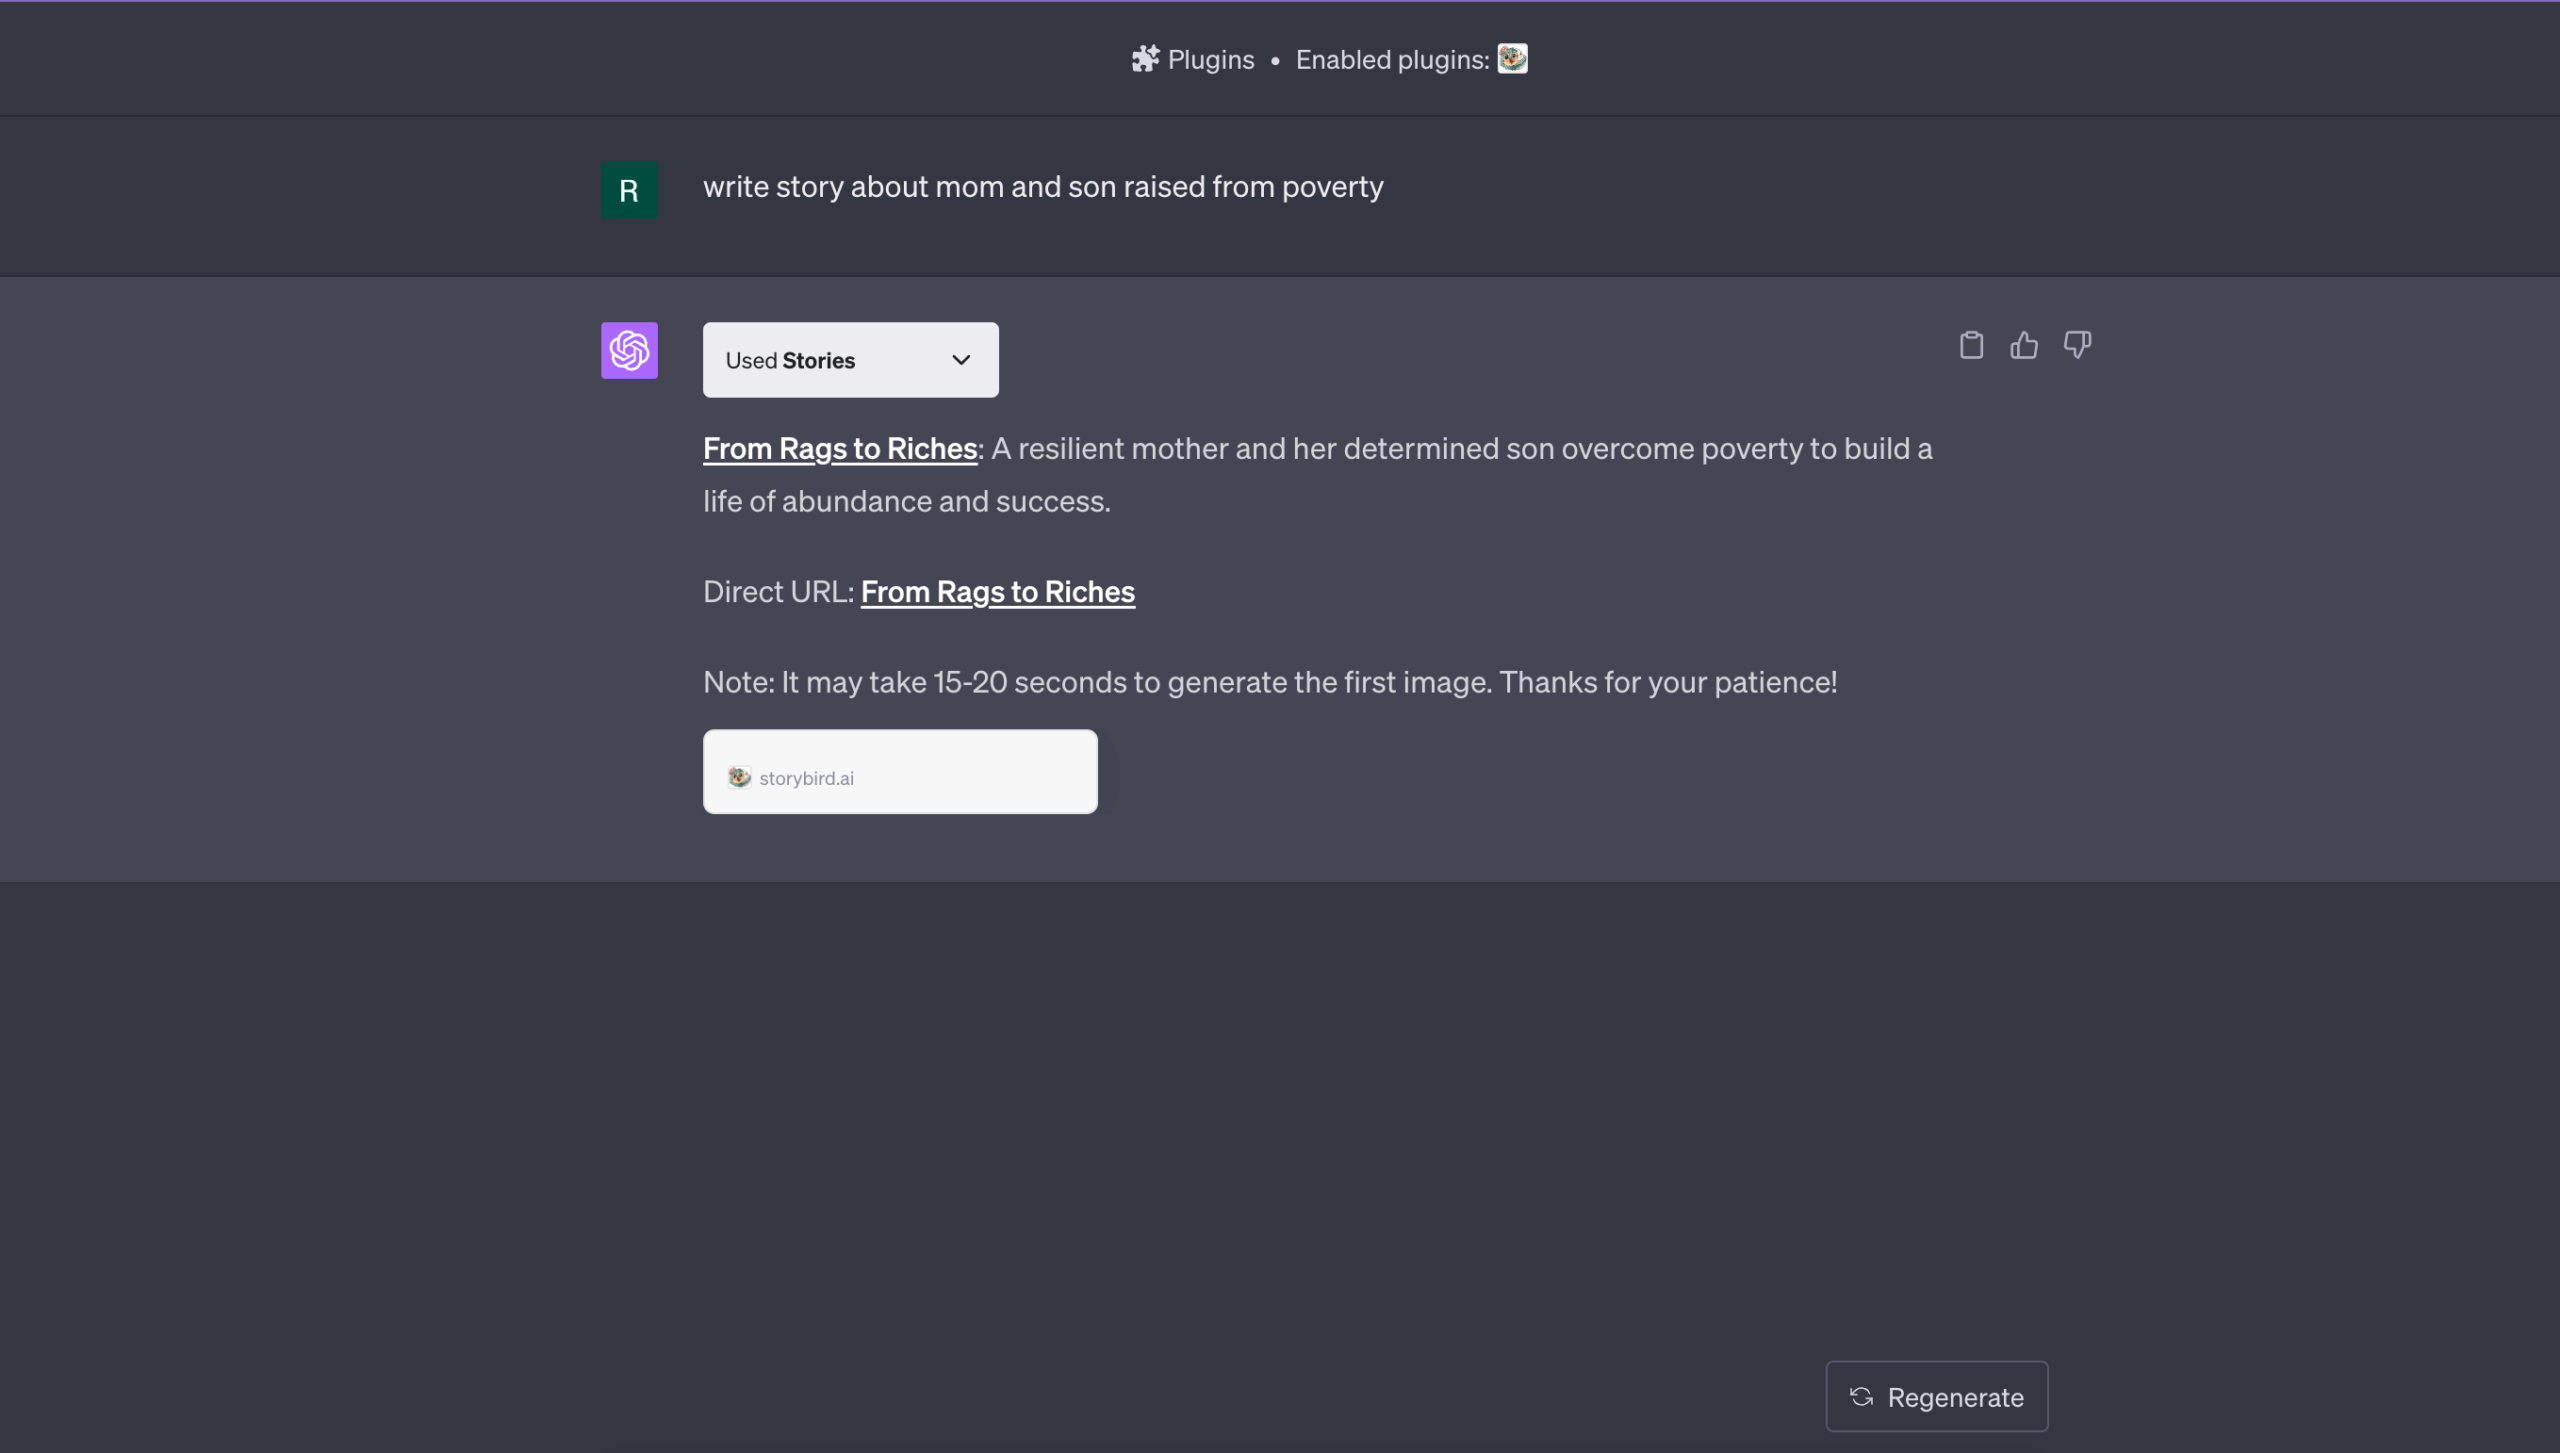The image size is (2560, 1453).
Task: Click the direct URL From Rags to Riches
Action: pyautogui.click(x=997, y=589)
